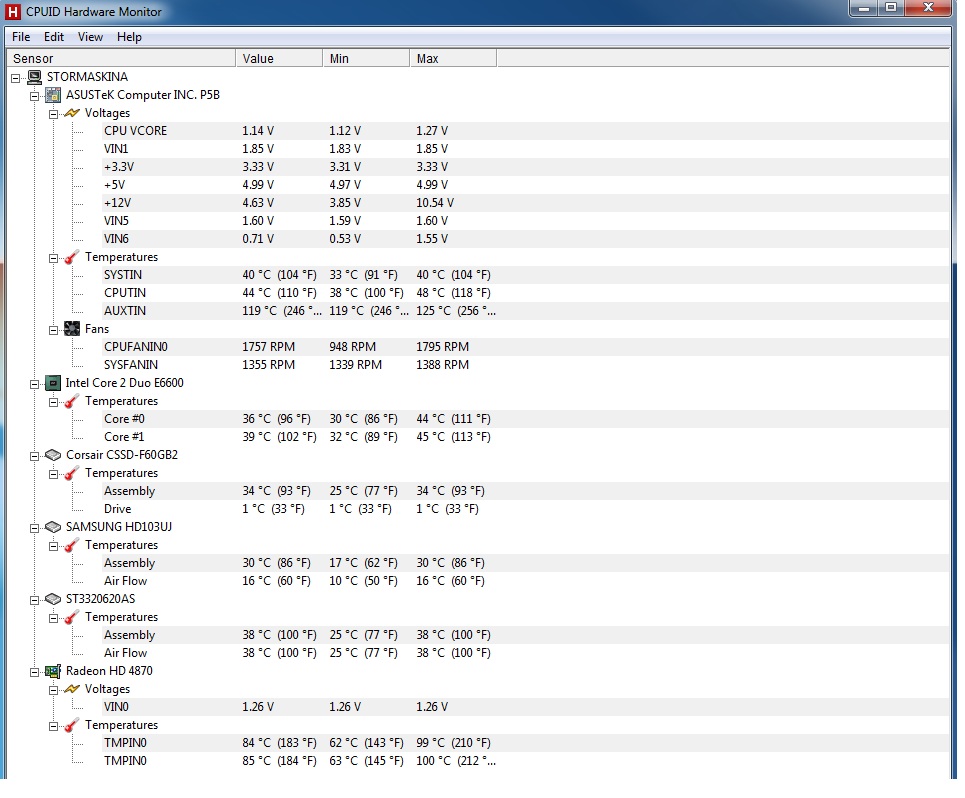Click the Radeon Voltages lightning icon

[72, 689]
